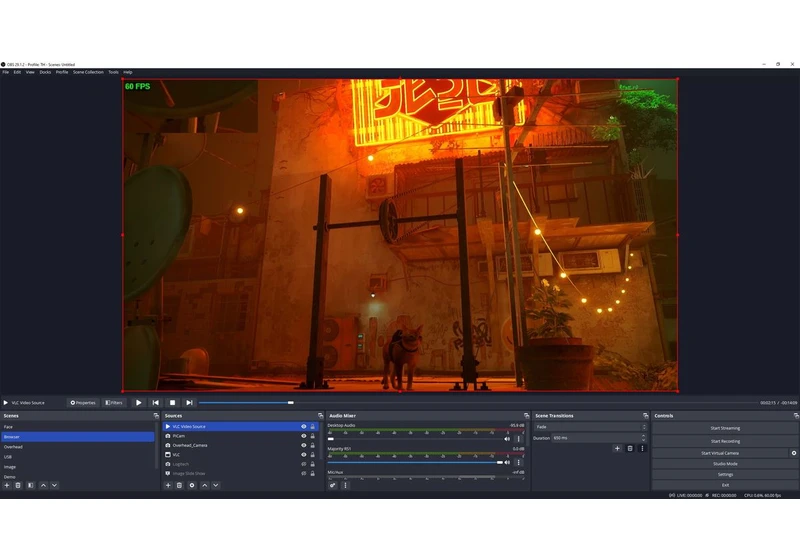Select the Face scene
The image size is (800, 560).
tap(78, 427)
